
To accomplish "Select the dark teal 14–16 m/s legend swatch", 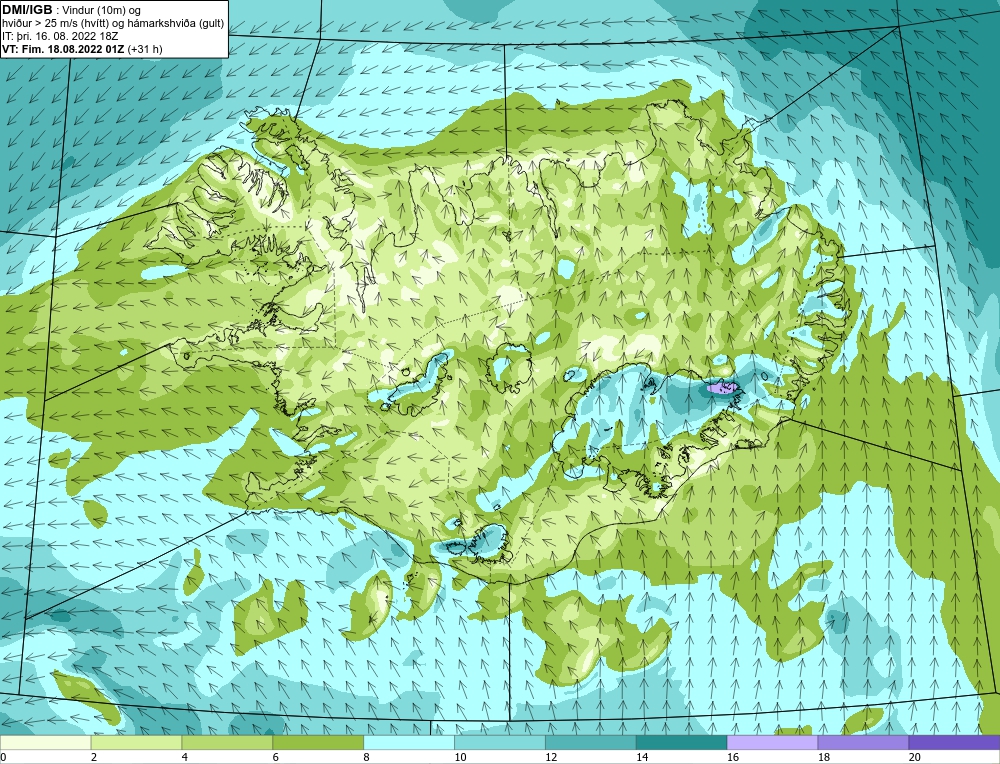I will click(x=682, y=742).
